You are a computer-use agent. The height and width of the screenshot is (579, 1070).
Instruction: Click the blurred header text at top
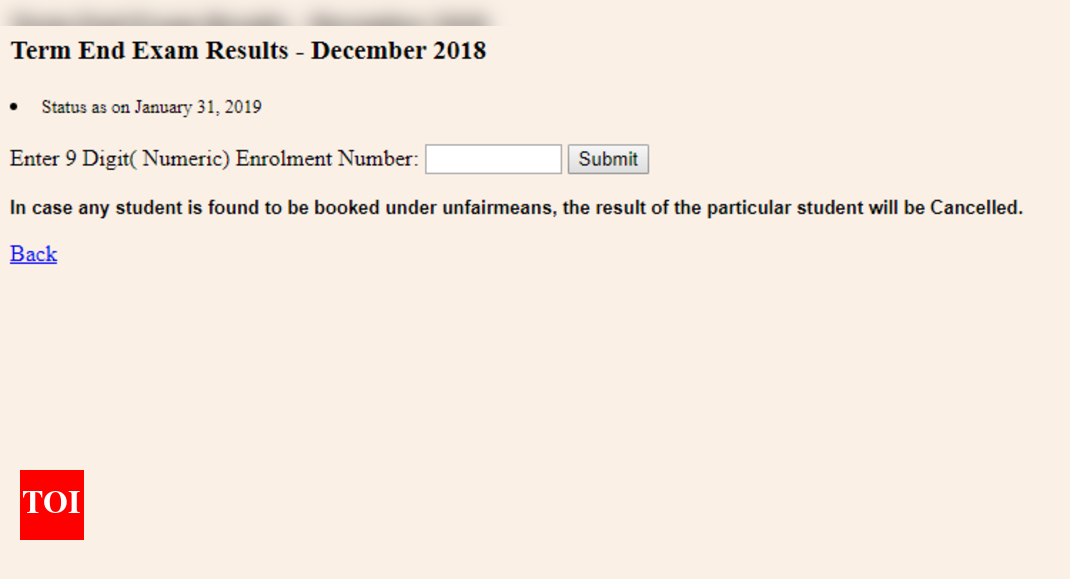click(x=250, y=18)
